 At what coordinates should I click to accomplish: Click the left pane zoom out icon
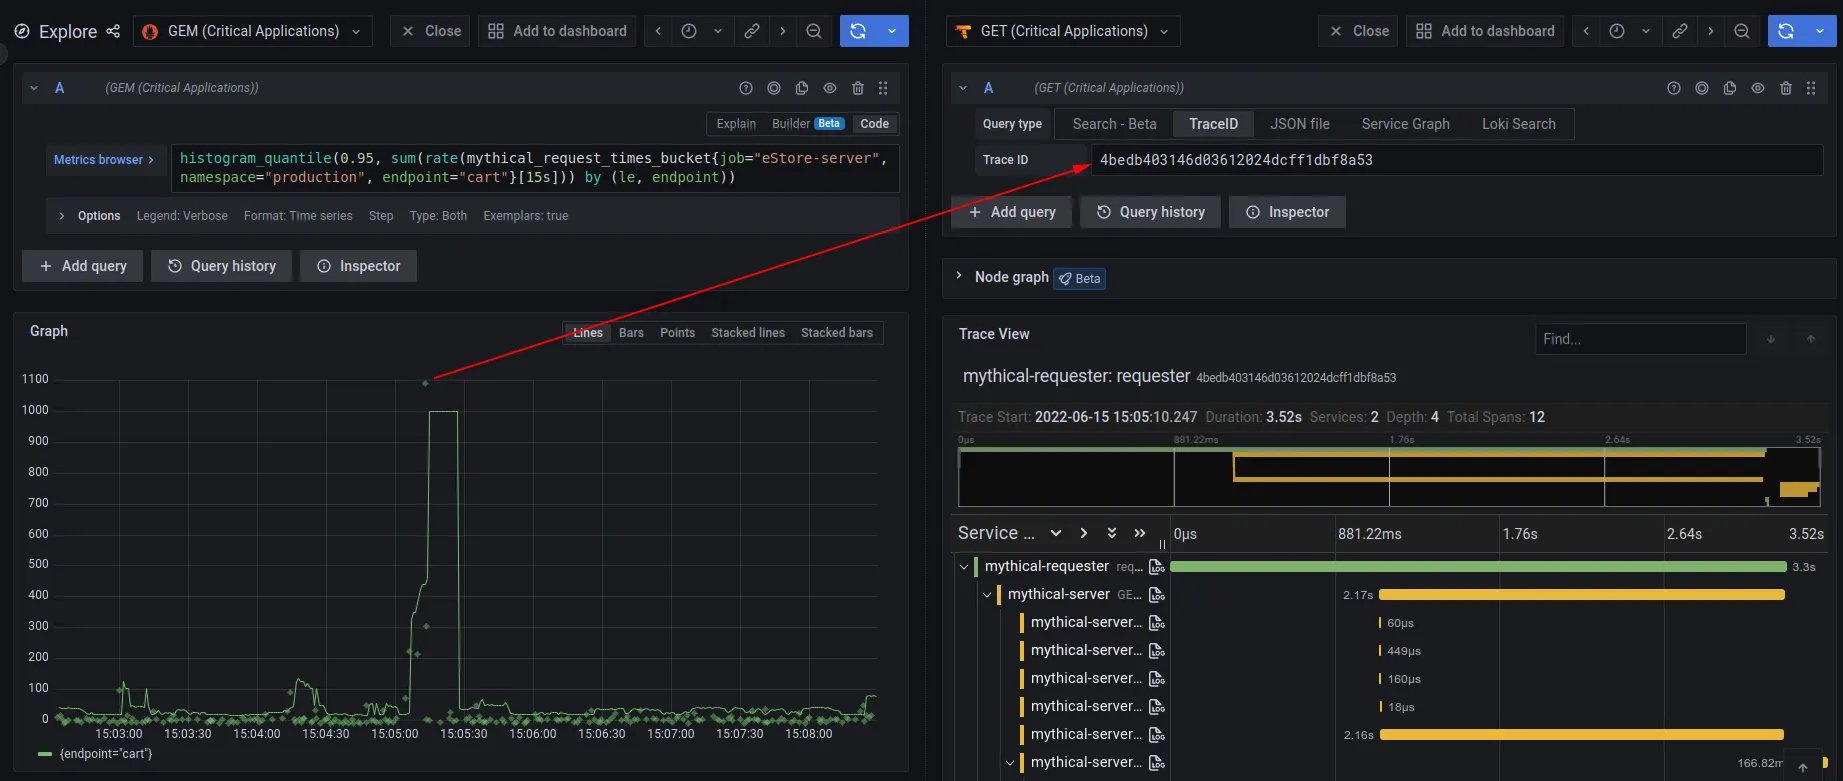pyautogui.click(x=814, y=31)
